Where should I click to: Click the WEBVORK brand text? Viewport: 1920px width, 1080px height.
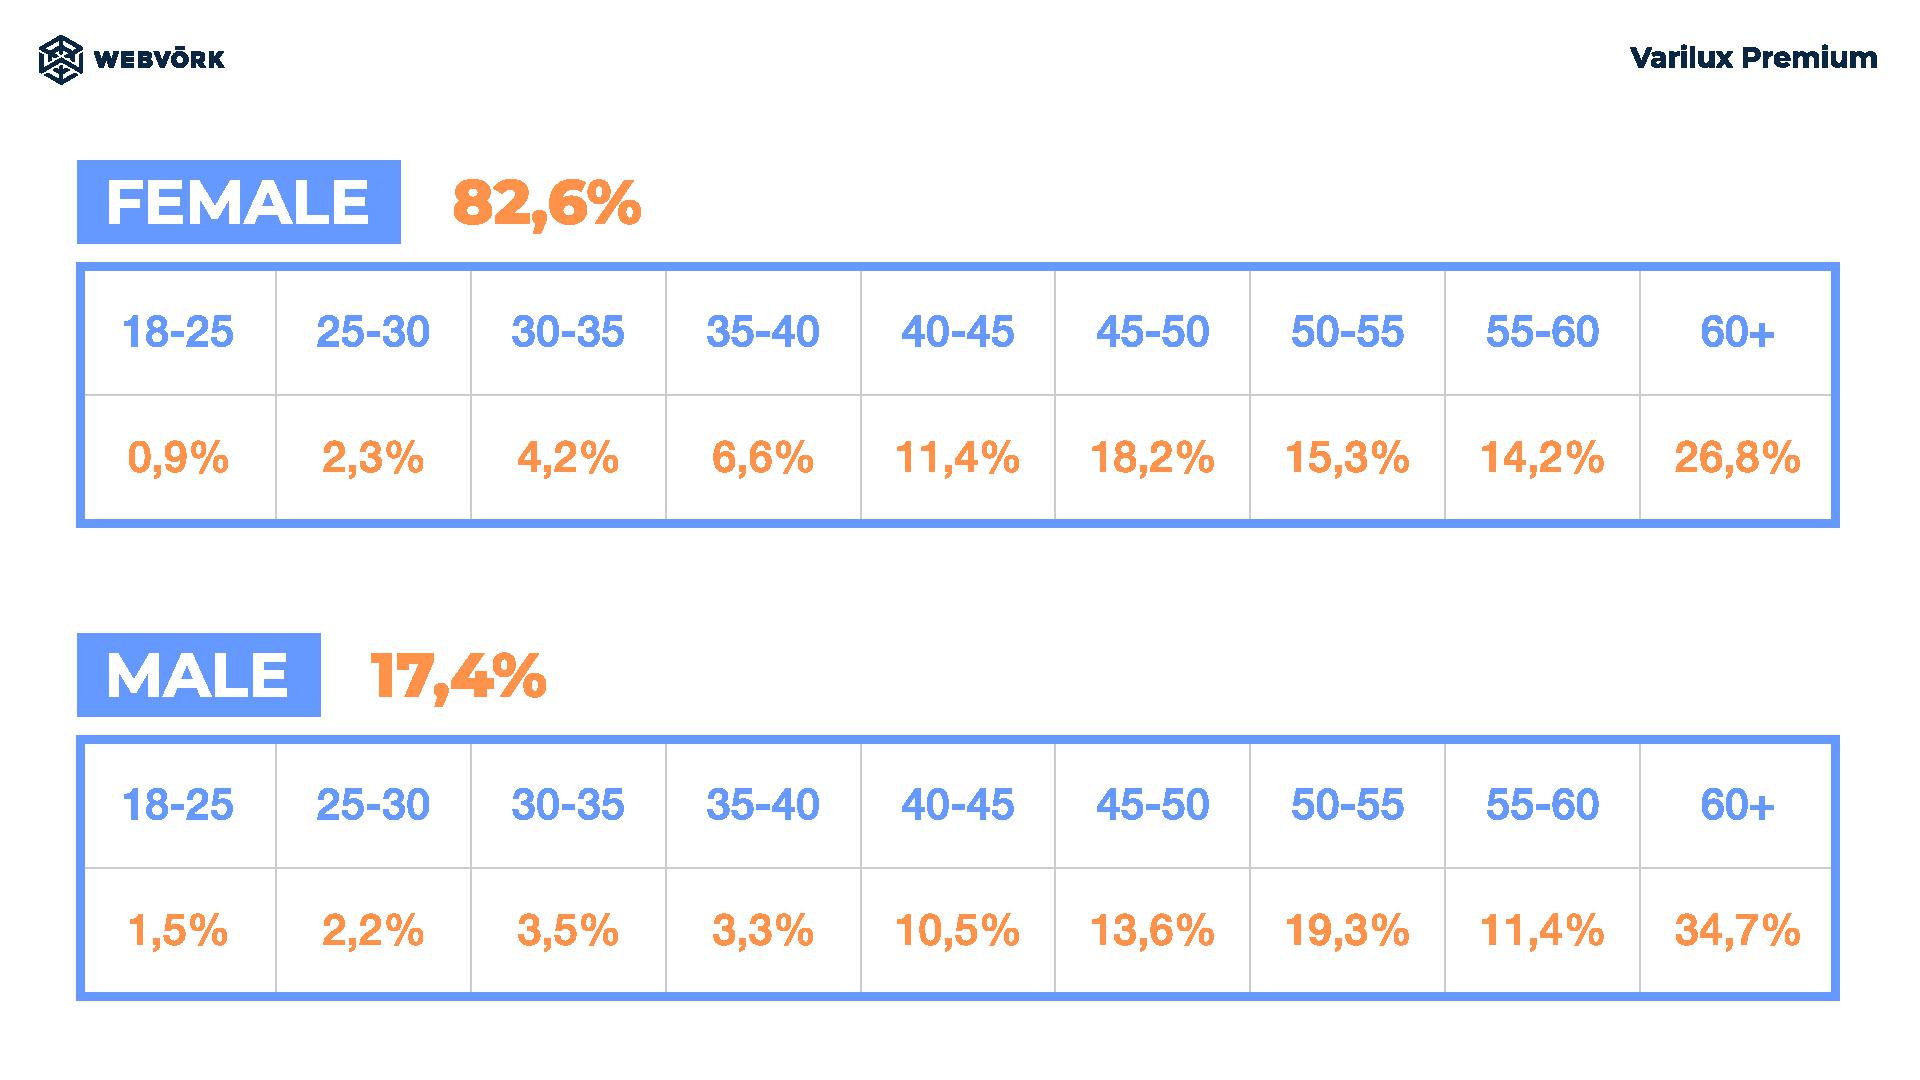pyautogui.click(x=159, y=60)
